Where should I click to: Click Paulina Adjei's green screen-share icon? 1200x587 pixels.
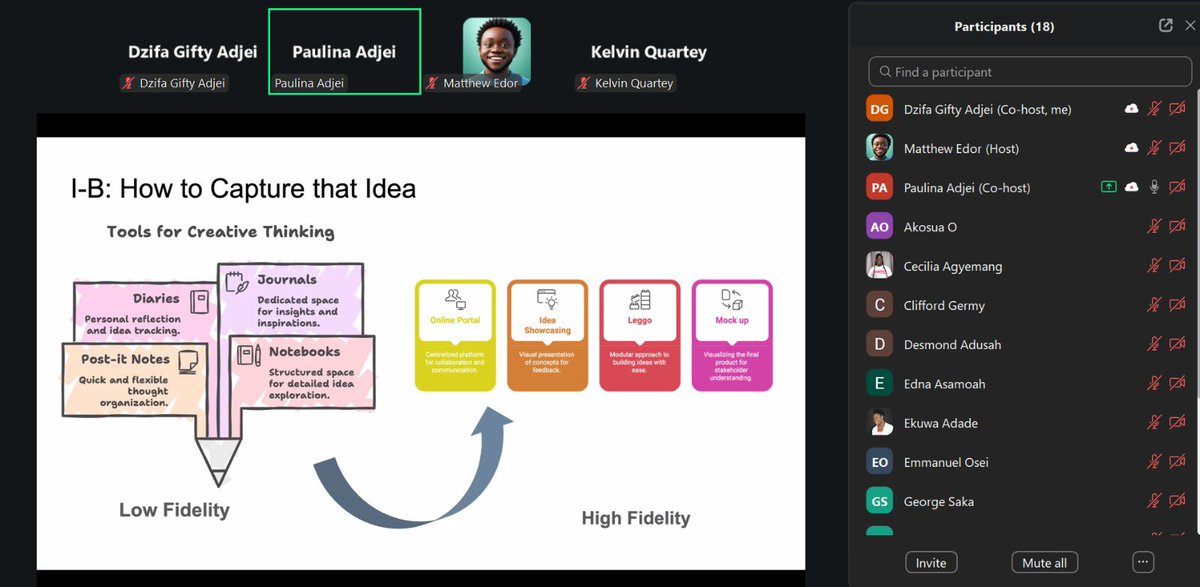[x=1108, y=187]
